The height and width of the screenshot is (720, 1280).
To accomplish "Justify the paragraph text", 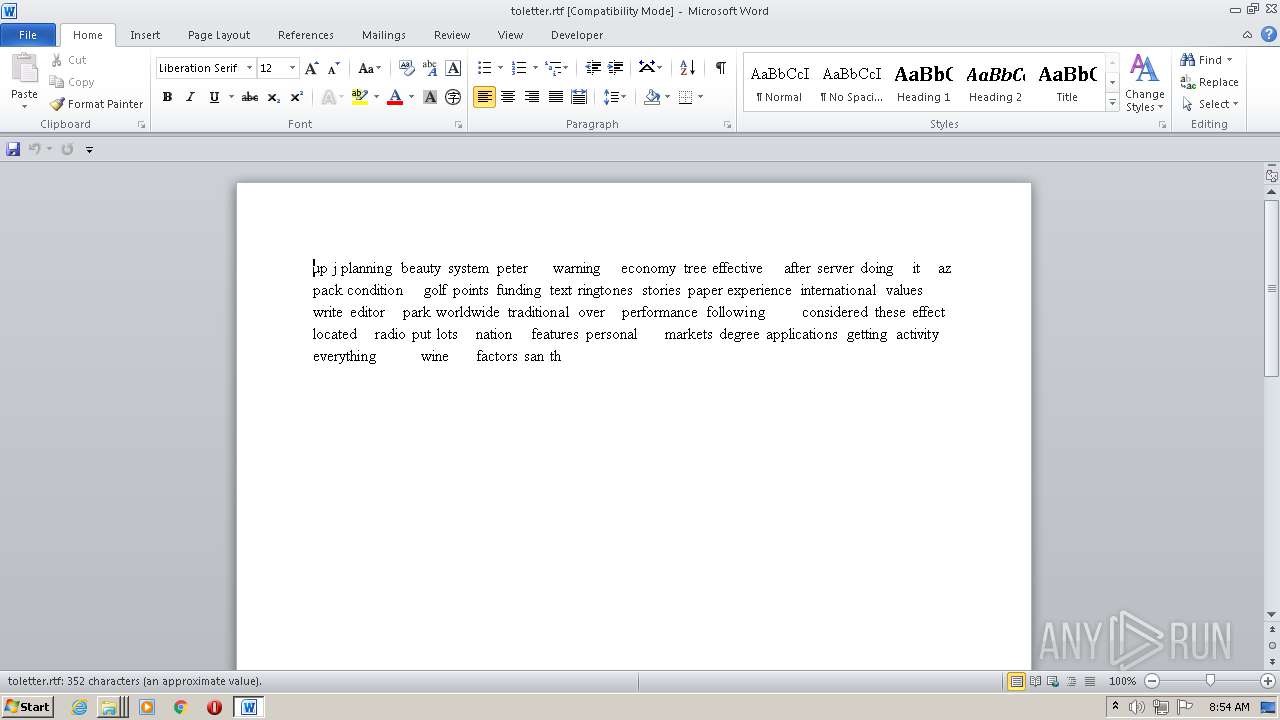I will [555, 97].
